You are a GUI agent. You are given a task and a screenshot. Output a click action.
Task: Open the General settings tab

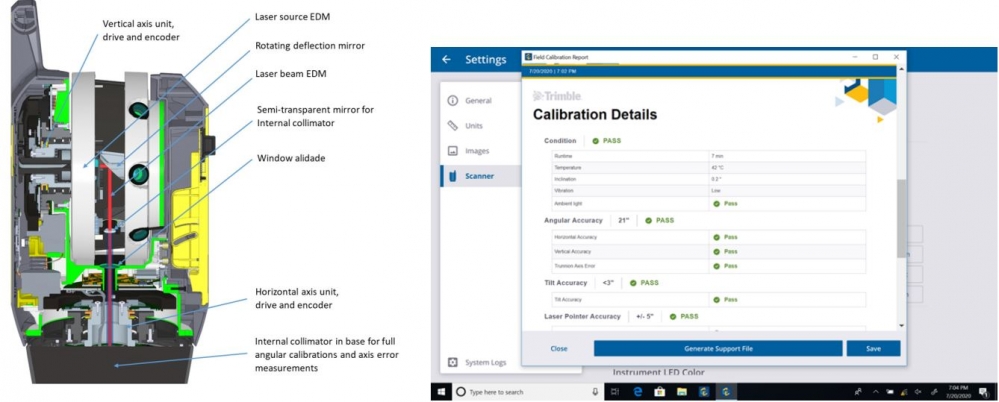(480, 101)
